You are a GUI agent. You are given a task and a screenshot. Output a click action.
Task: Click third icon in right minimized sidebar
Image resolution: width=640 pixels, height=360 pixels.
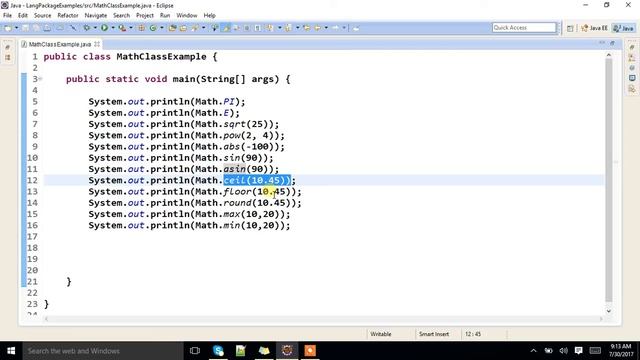pos(632,68)
